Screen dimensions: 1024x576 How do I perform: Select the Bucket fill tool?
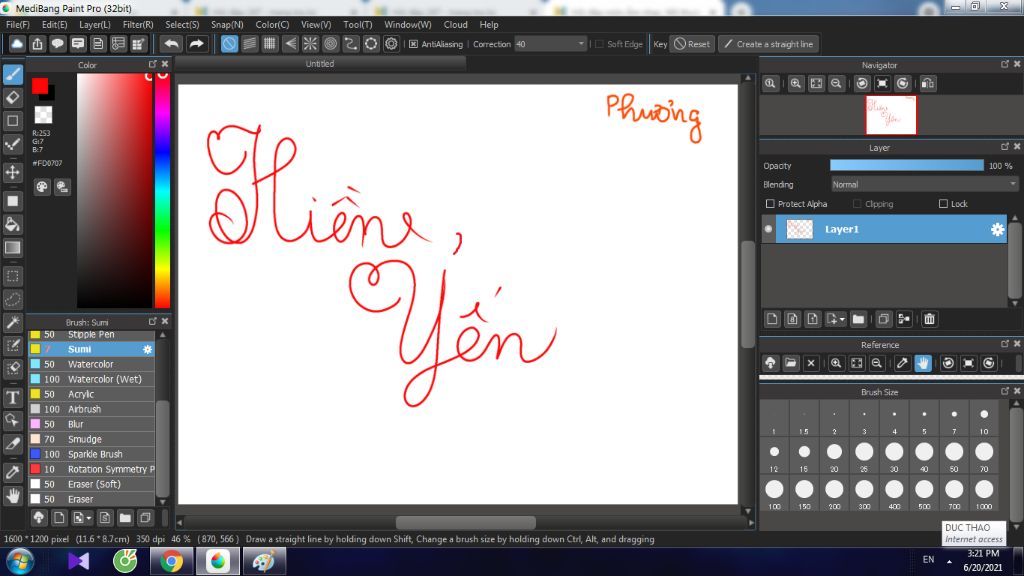(x=12, y=225)
